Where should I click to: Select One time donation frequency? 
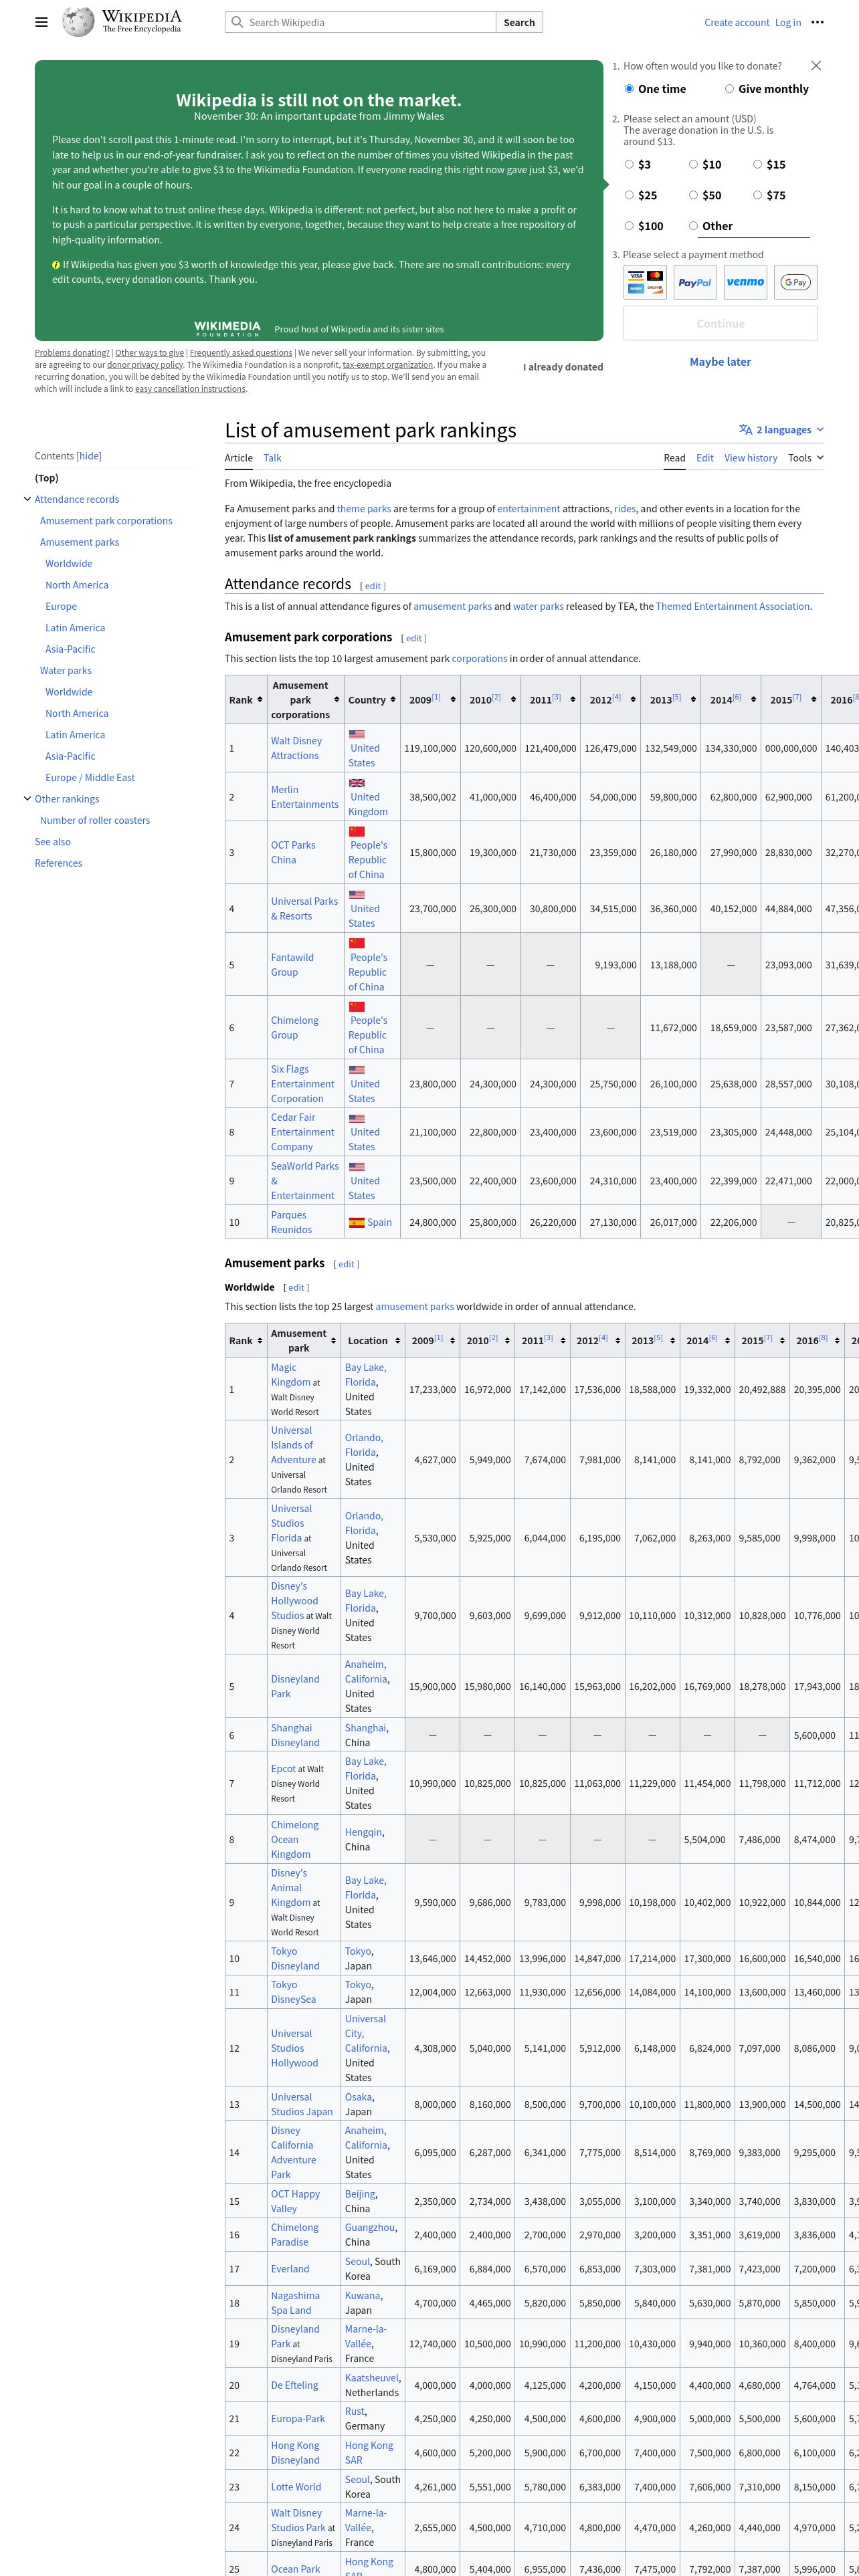point(629,89)
